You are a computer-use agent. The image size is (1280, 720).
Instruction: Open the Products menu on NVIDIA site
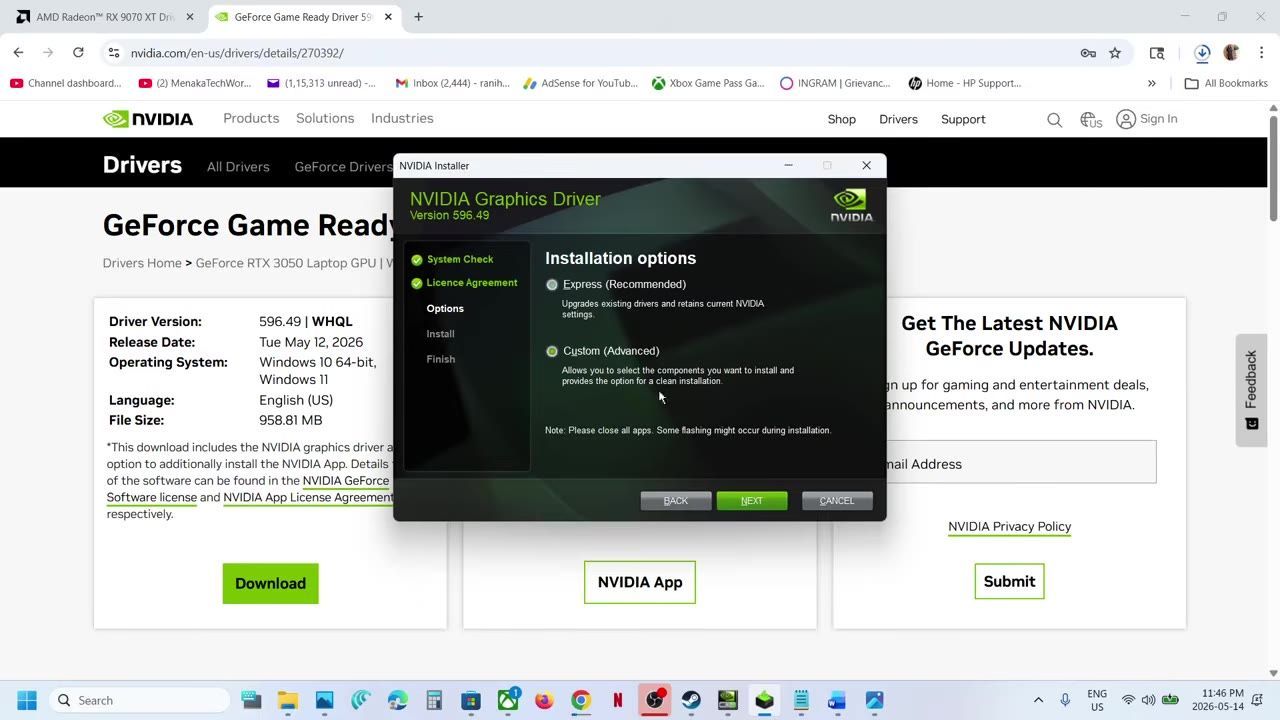click(251, 118)
